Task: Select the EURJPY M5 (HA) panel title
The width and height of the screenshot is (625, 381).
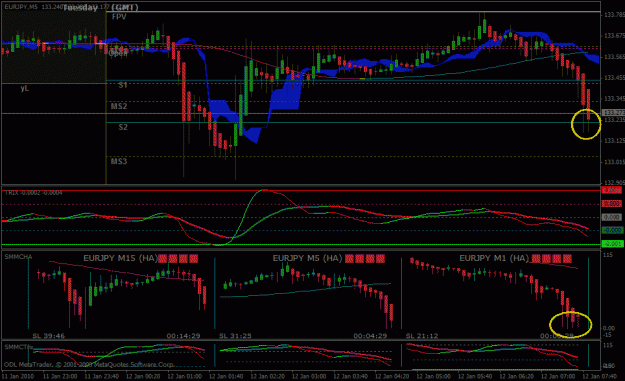Action: click(307, 258)
